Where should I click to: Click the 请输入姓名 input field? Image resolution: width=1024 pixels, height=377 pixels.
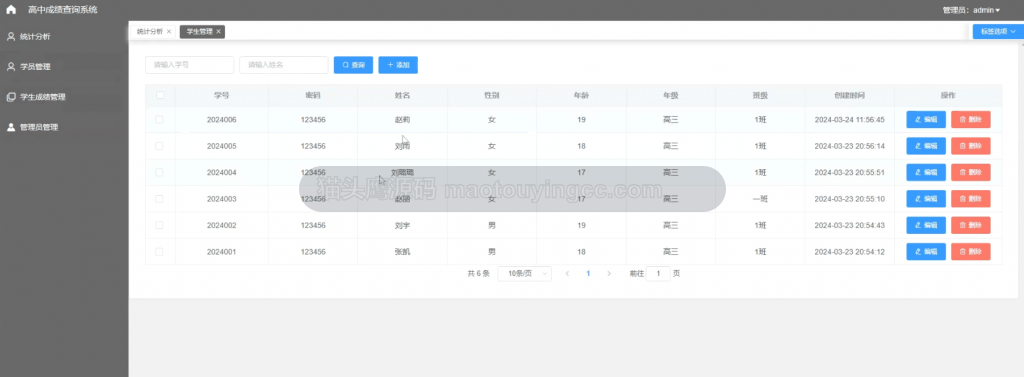[283, 65]
